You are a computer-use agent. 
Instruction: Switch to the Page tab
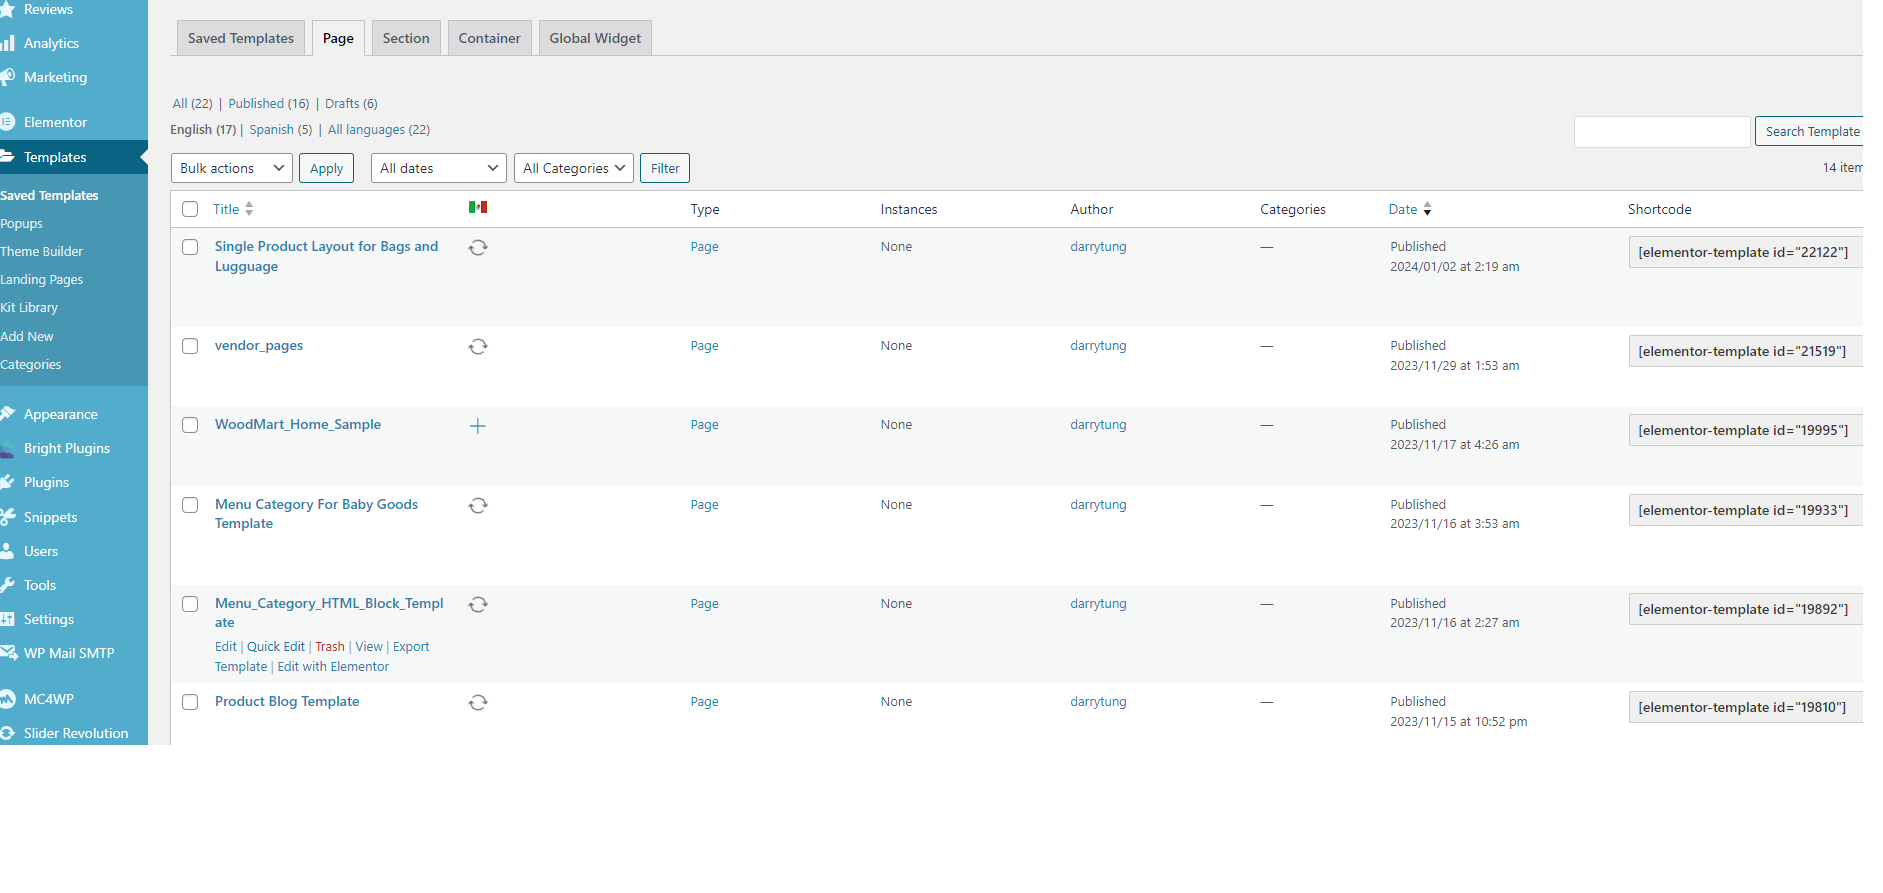click(x=338, y=38)
